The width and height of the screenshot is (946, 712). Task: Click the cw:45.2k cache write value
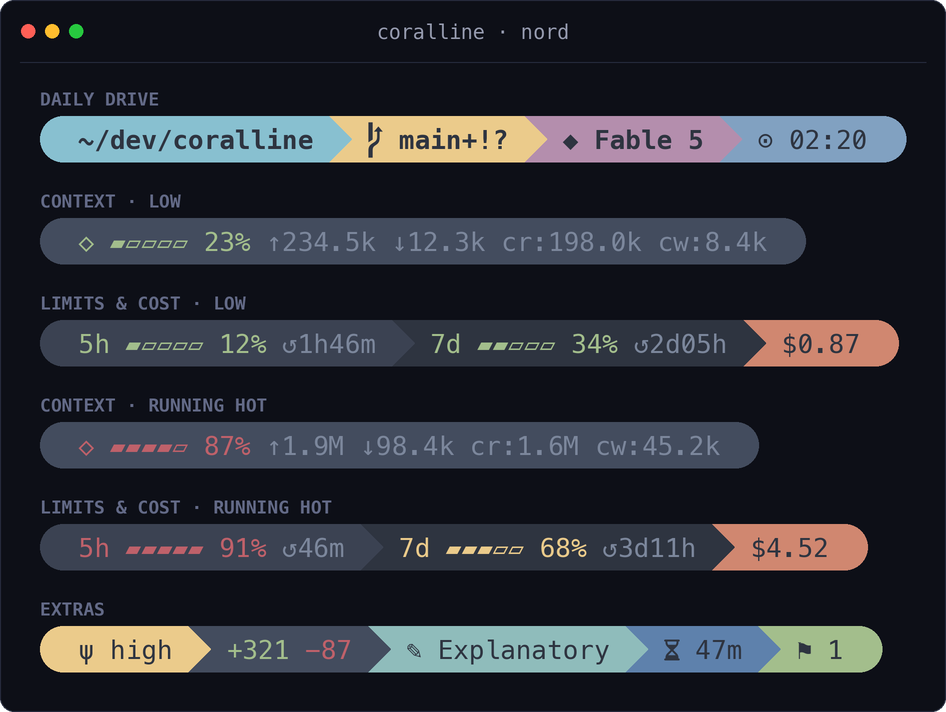658,447
